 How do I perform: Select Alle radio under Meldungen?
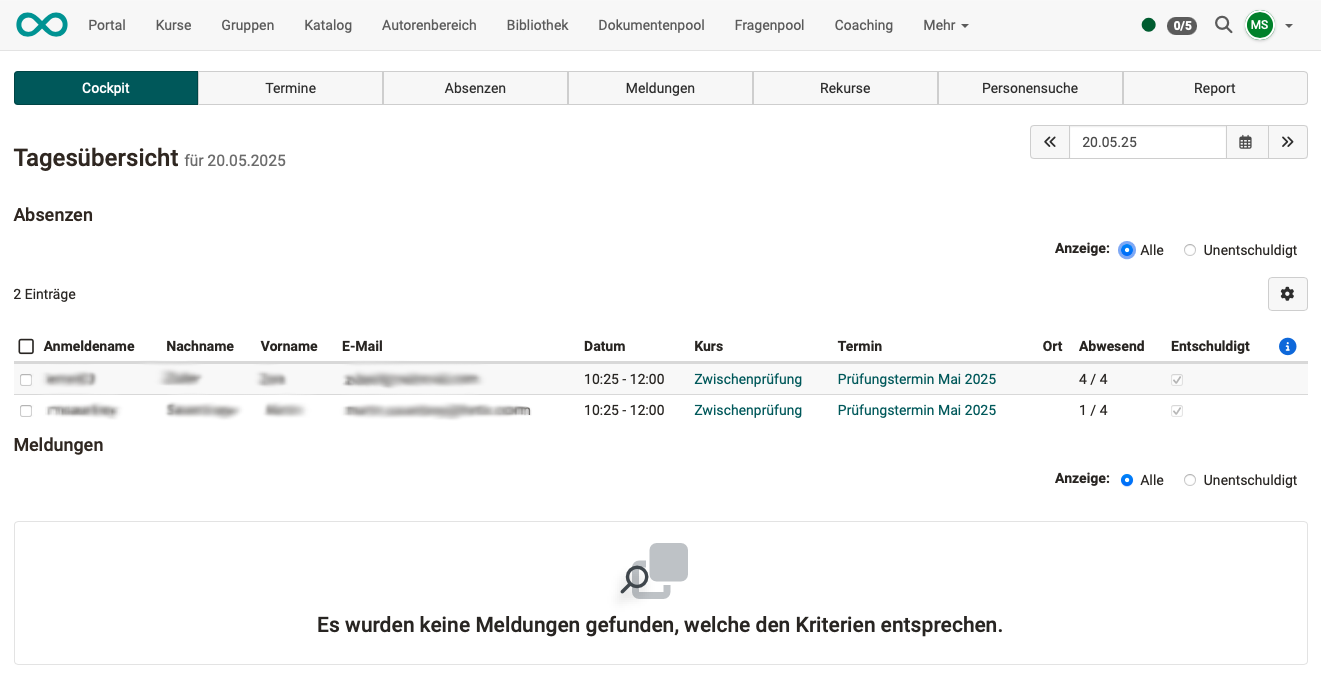pos(1127,480)
